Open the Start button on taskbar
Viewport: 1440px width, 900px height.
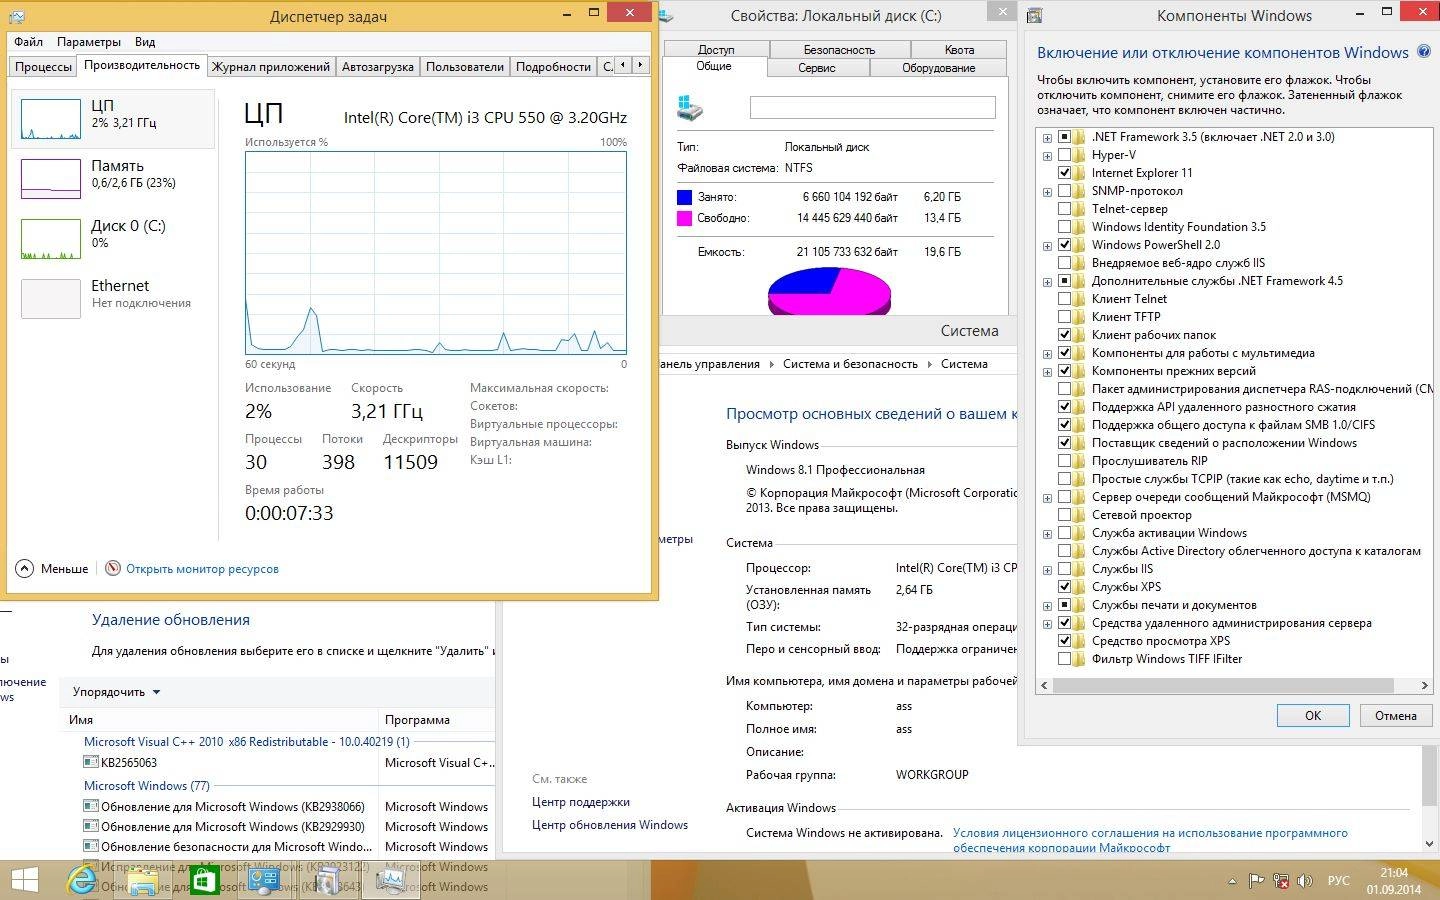24,880
